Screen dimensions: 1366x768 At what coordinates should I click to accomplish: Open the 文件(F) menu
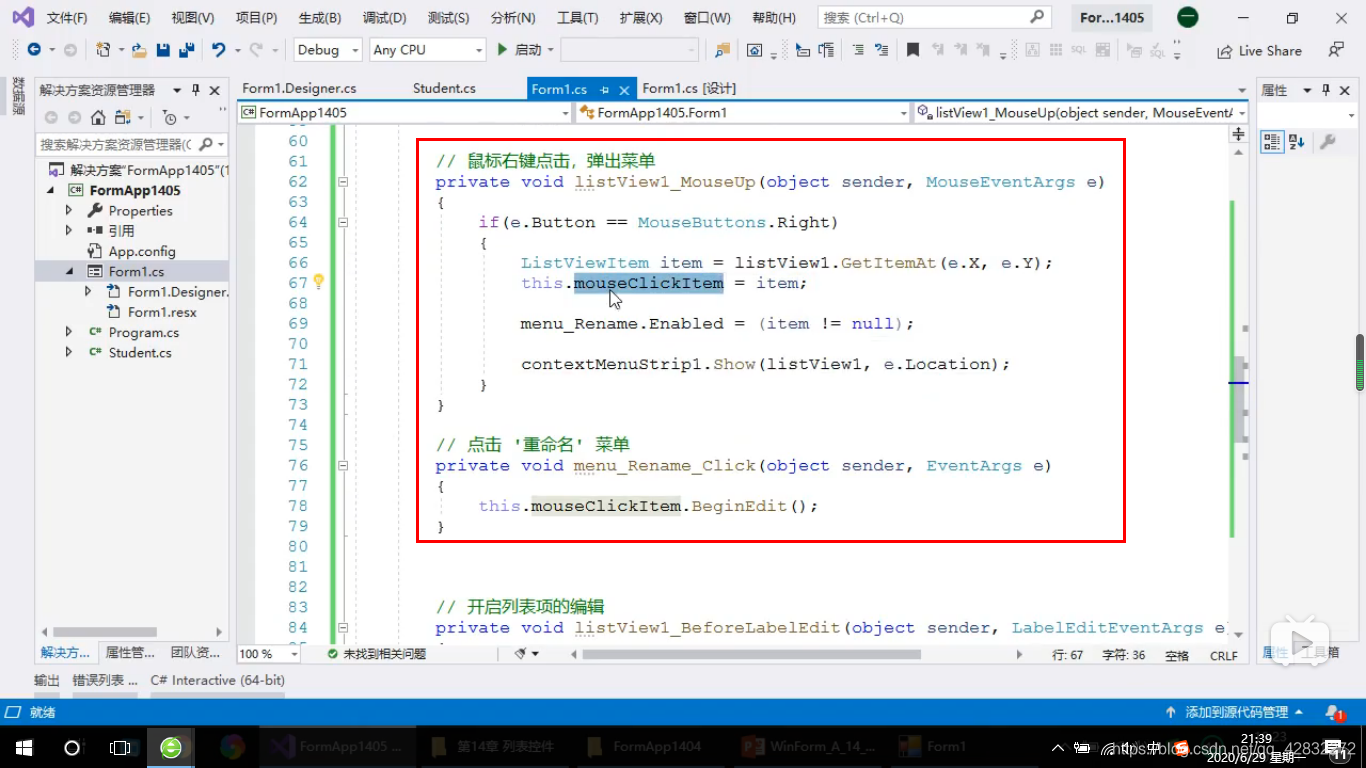[67, 18]
